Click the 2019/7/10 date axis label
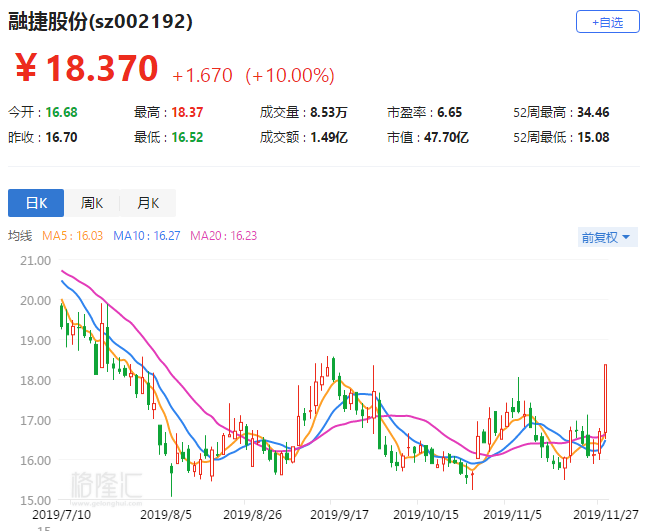666x531 pixels. click(62, 514)
